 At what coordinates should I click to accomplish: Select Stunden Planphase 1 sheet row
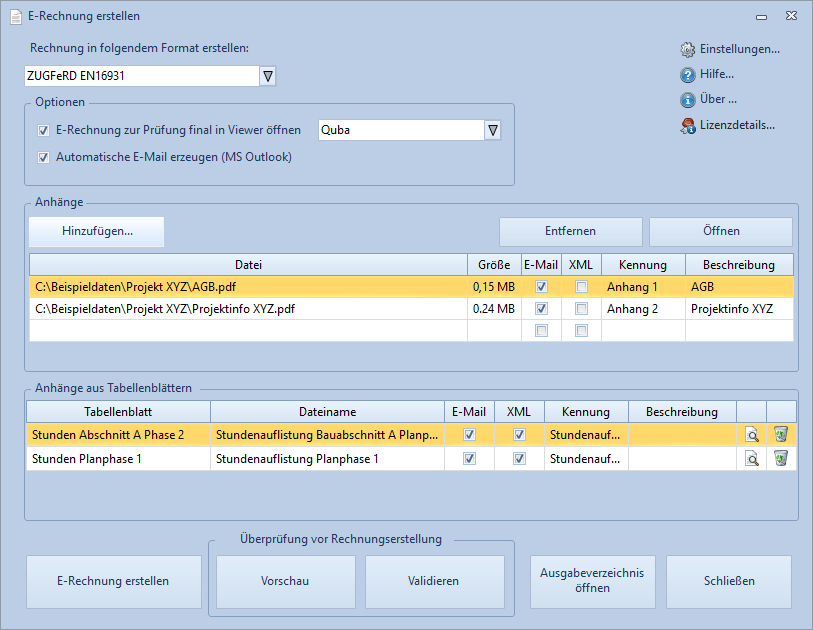click(x=118, y=459)
